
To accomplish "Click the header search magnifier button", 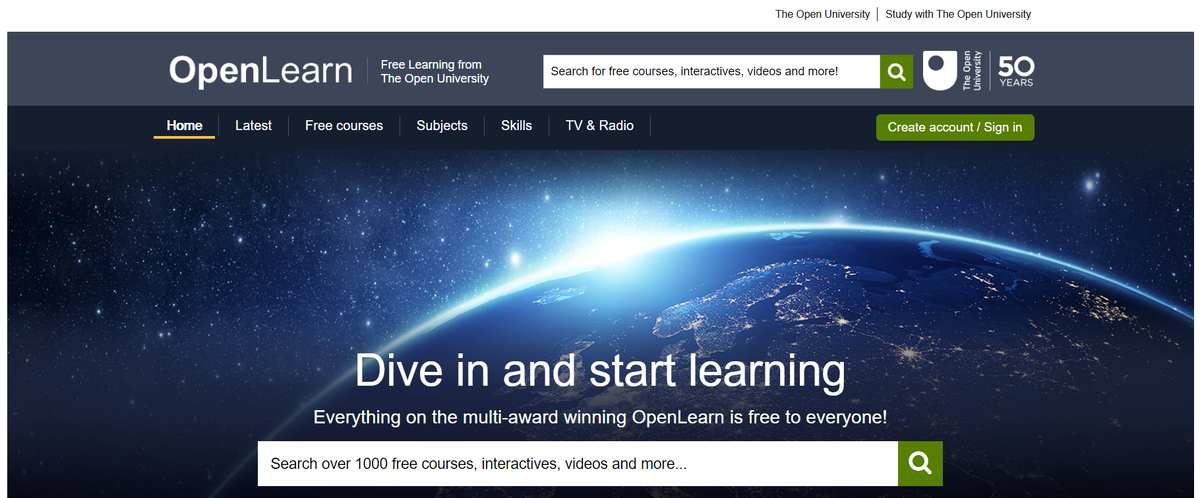I will point(897,72).
